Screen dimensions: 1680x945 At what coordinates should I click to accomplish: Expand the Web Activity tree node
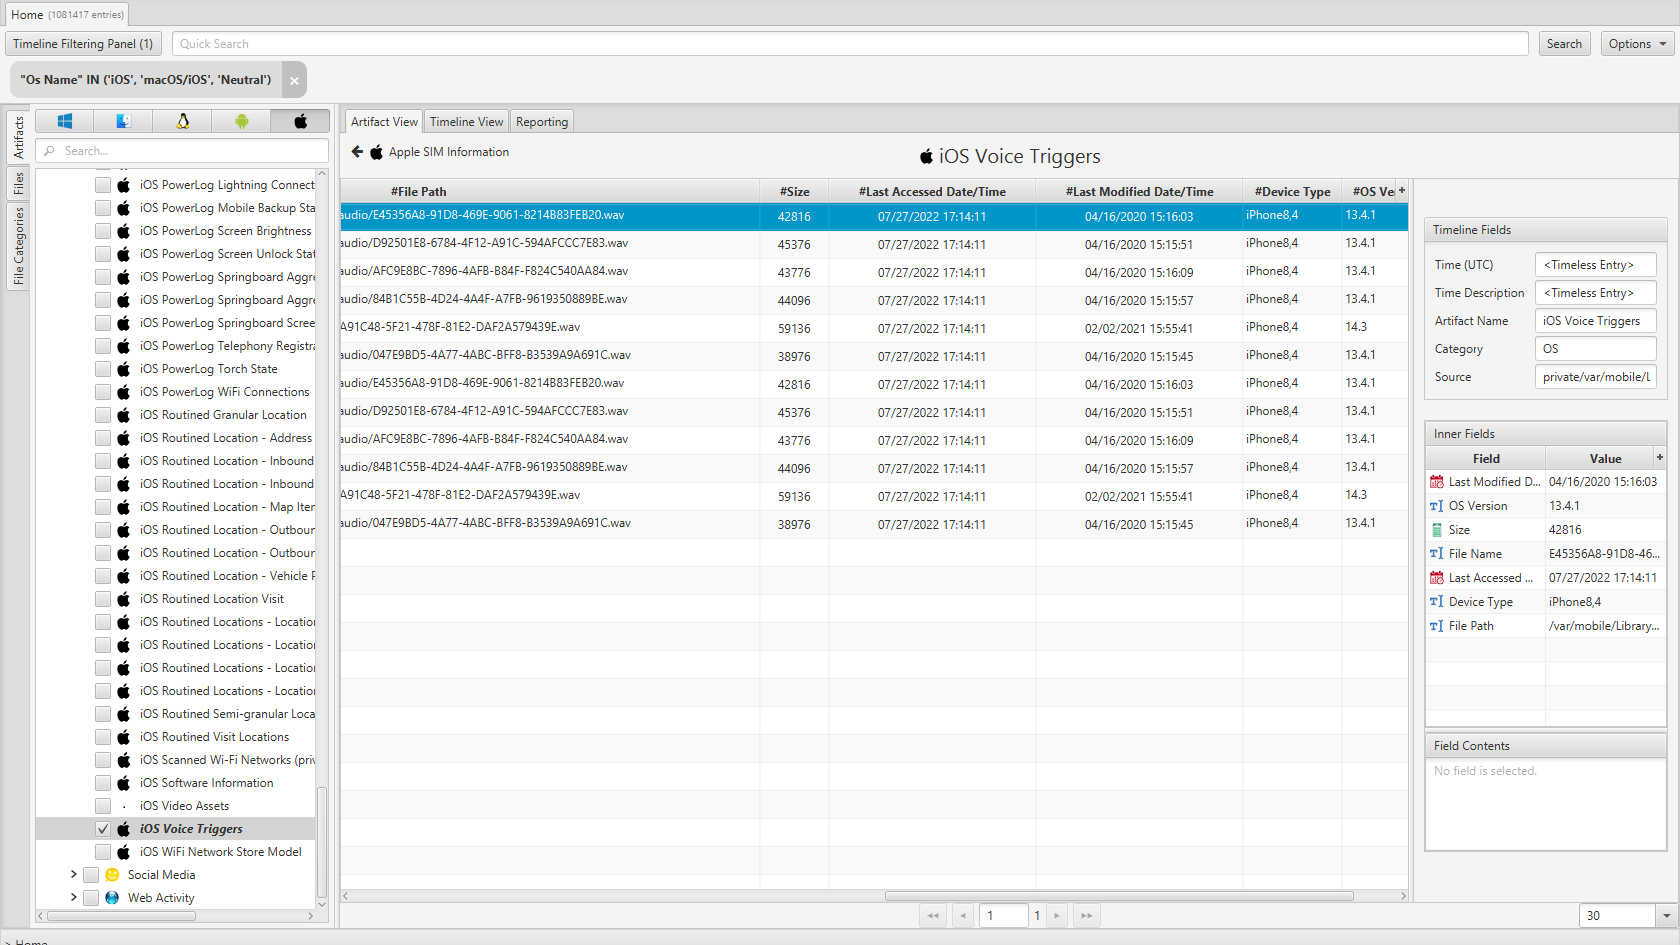point(73,898)
